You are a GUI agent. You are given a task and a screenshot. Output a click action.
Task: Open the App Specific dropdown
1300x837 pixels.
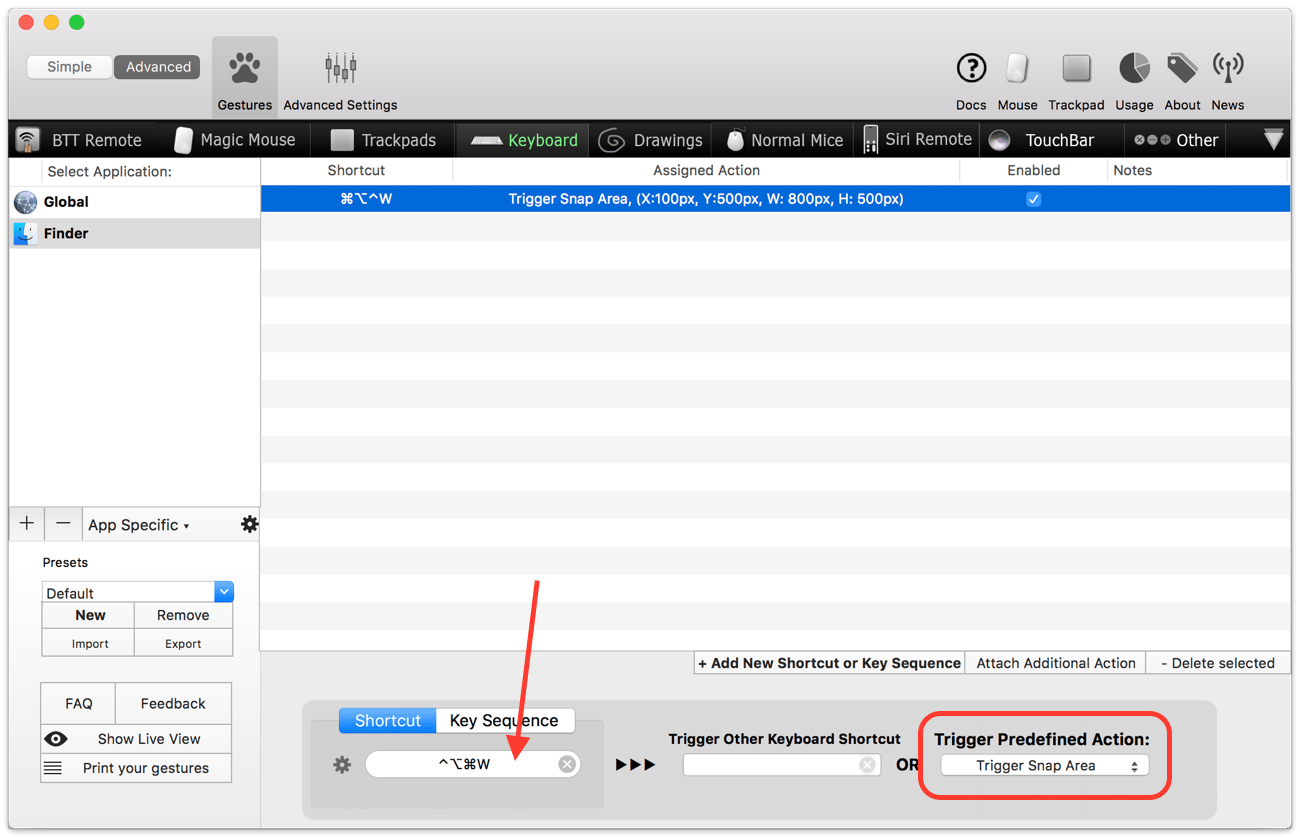138,524
